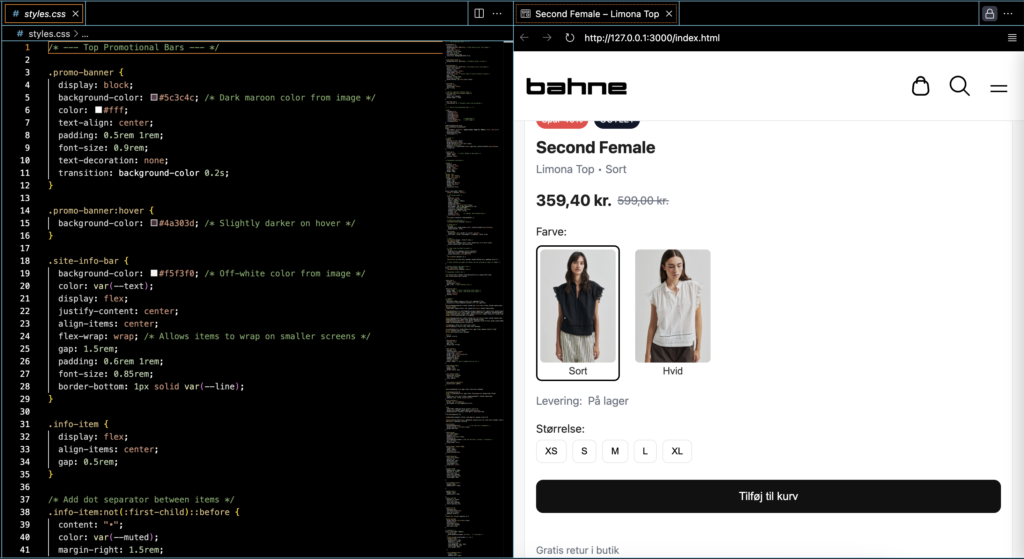Click the Limona Top • Sort subtitle
1024x559 pixels.
click(x=581, y=169)
